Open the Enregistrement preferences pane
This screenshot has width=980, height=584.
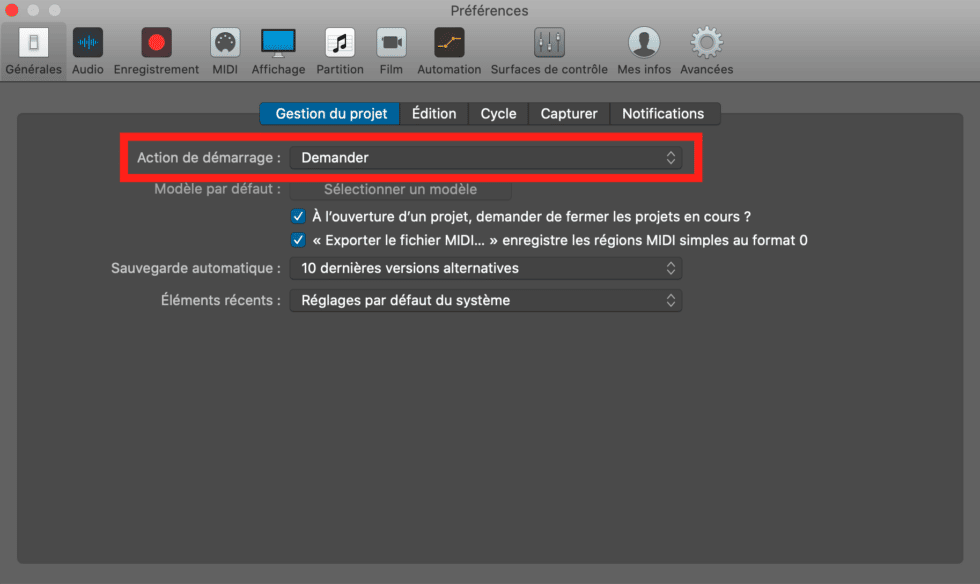pos(156,51)
